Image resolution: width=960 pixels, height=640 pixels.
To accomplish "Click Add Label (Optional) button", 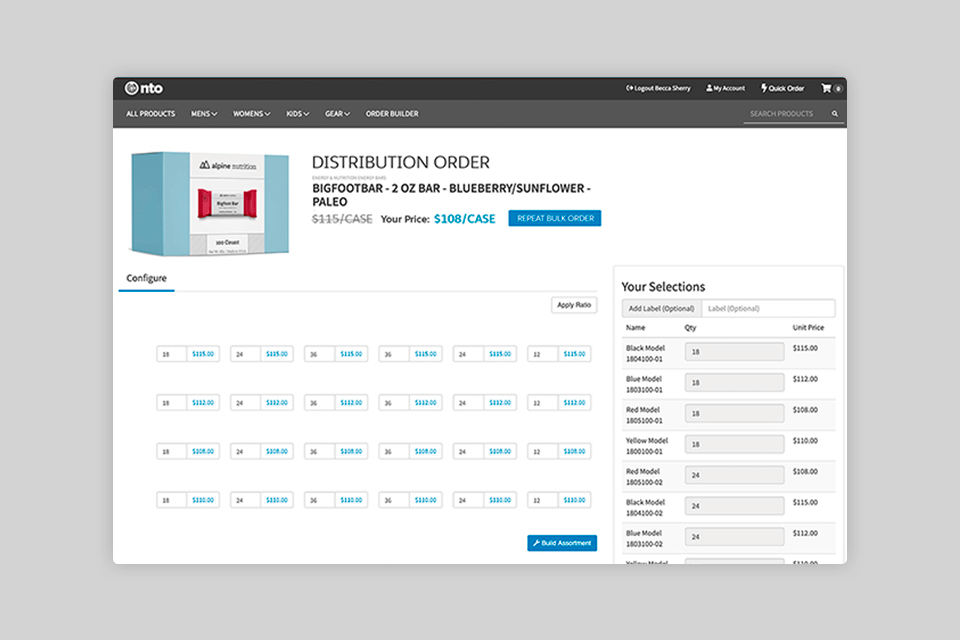I will pos(662,309).
